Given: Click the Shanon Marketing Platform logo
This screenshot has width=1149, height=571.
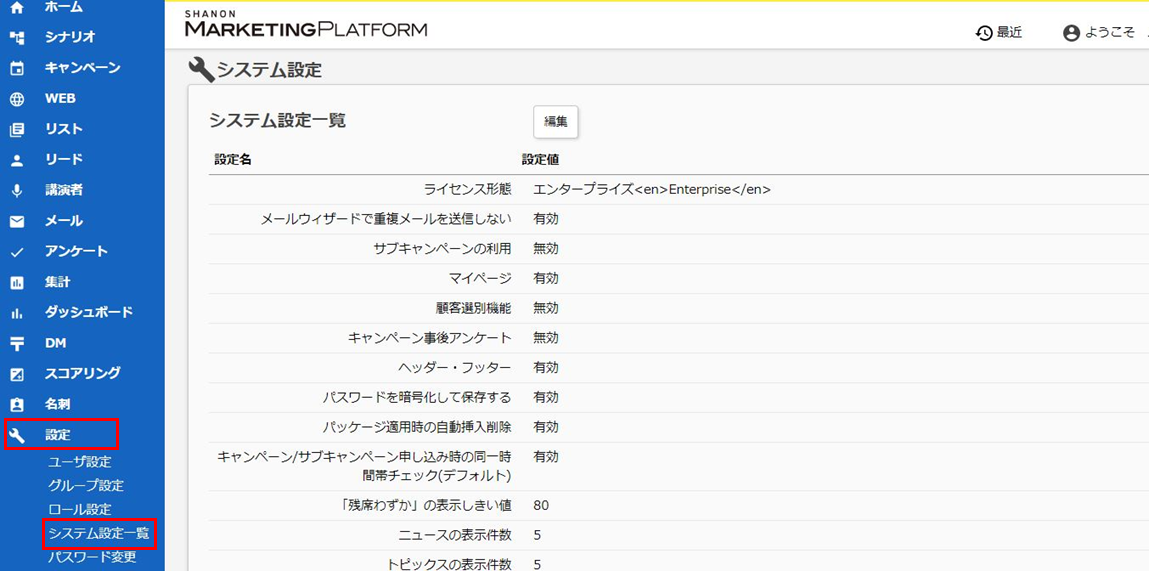Looking at the screenshot, I should 305,25.
